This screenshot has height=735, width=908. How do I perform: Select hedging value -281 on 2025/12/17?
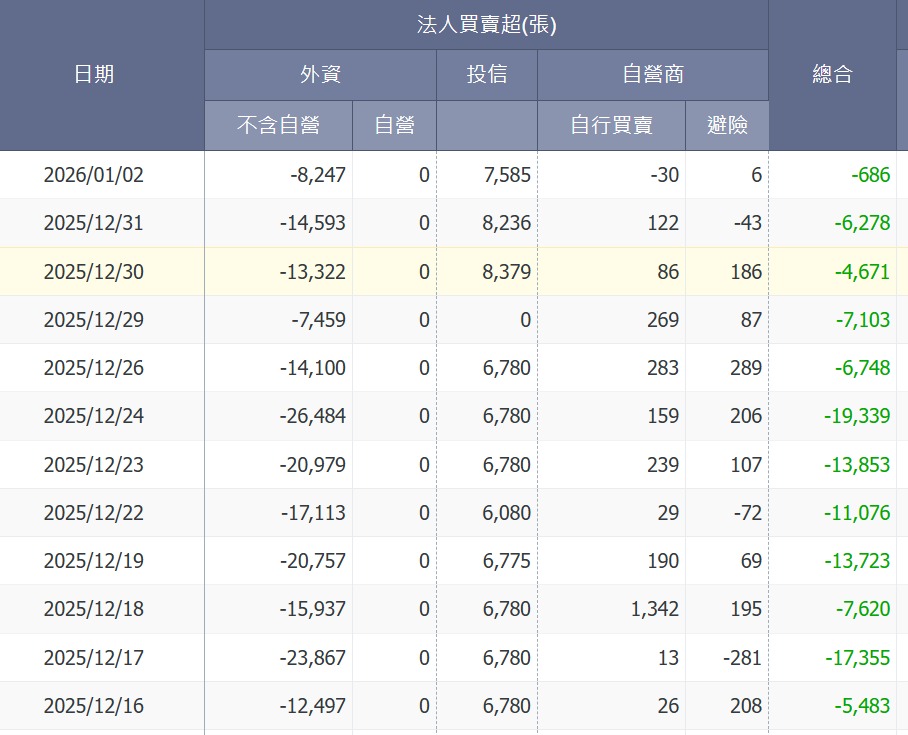[x=744, y=658]
